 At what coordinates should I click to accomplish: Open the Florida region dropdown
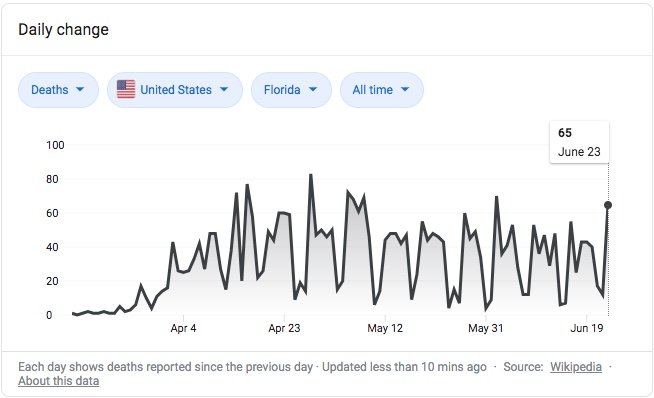(291, 90)
